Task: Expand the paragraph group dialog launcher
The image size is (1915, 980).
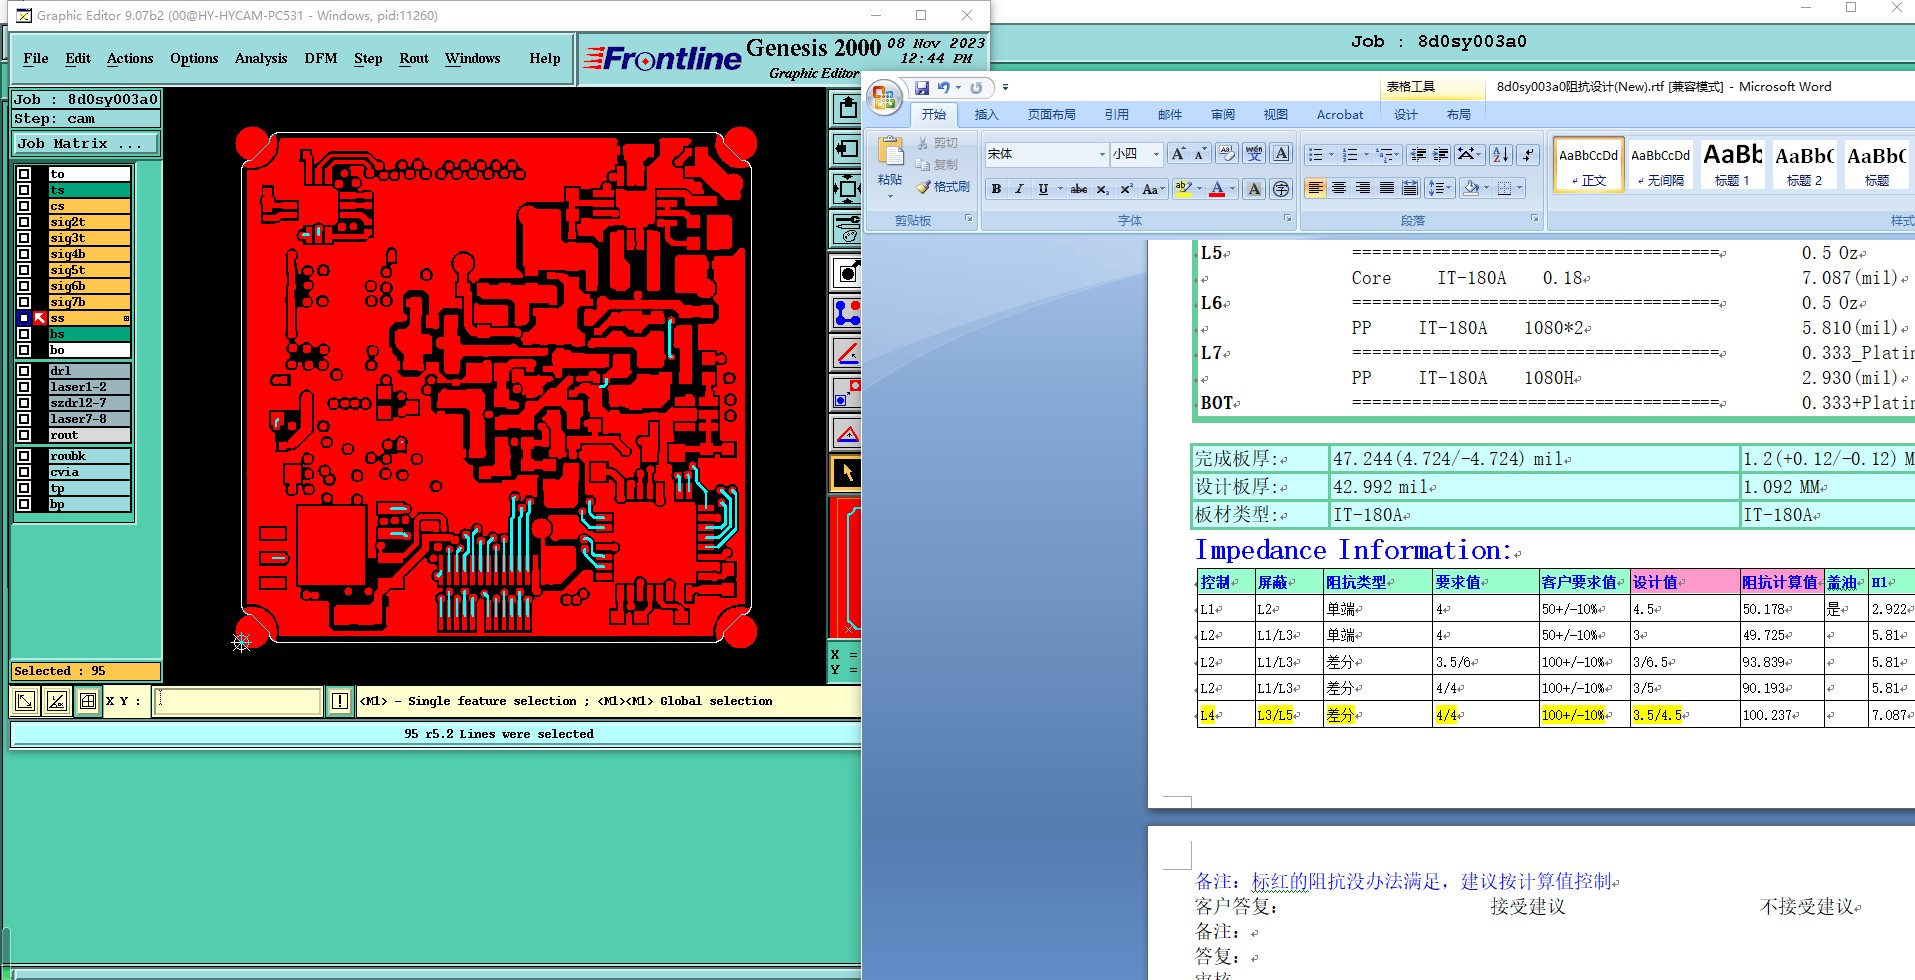Action: (x=1534, y=218)
